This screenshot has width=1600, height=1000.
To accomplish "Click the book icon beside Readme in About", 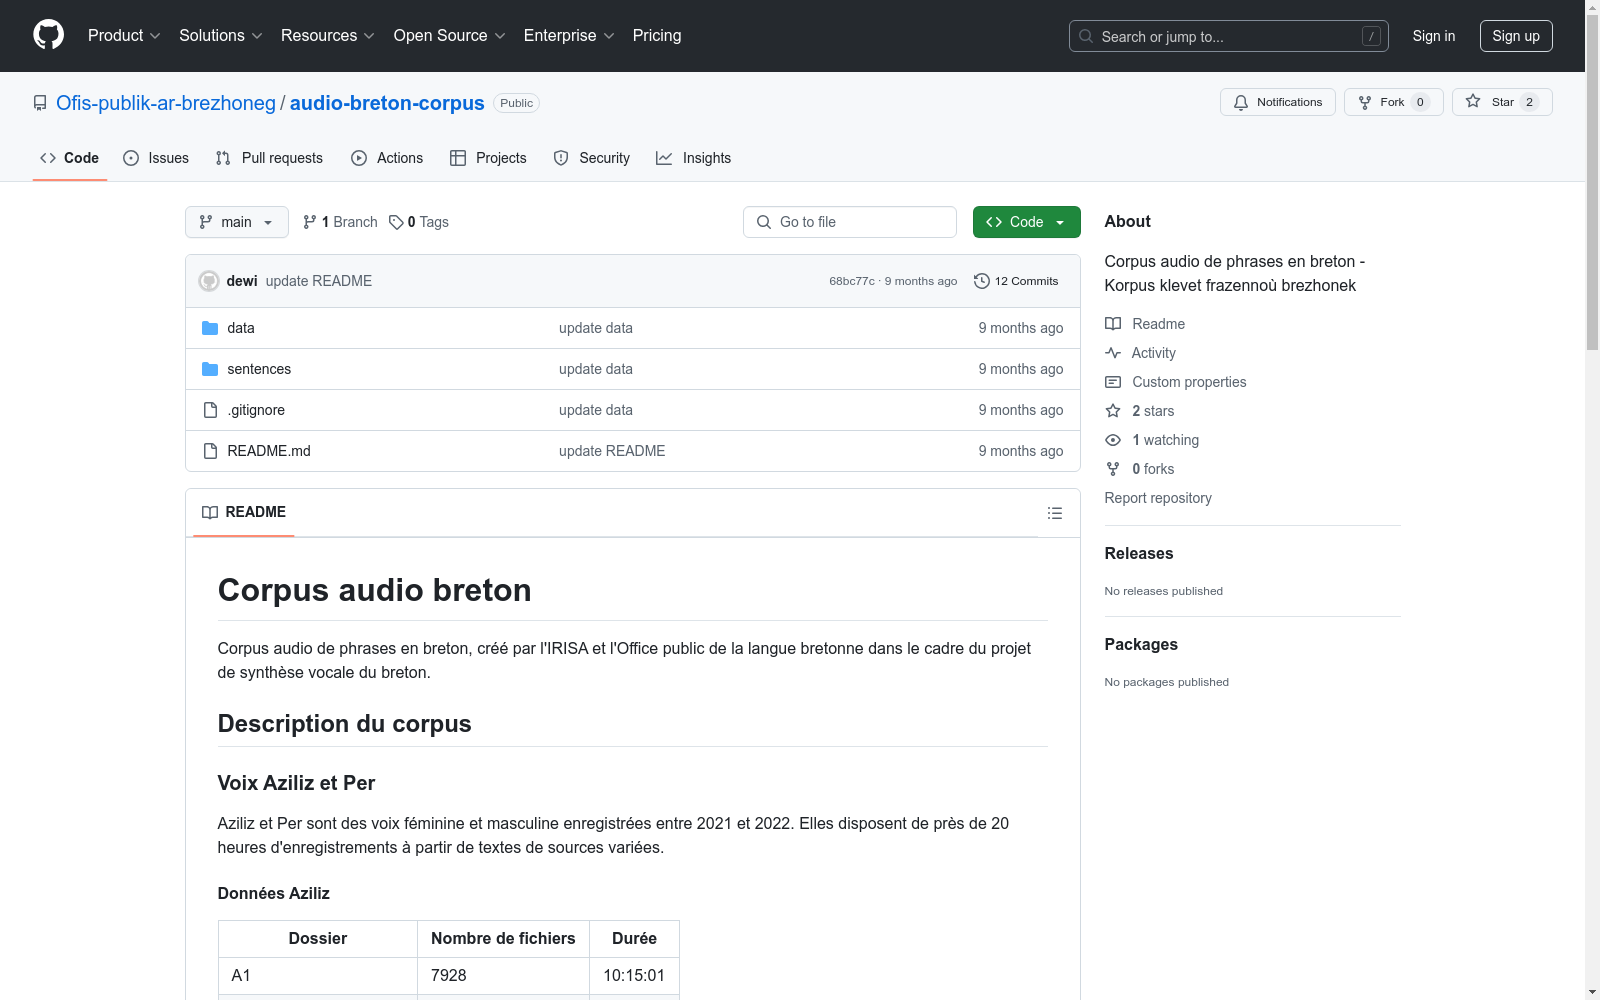I will tap(1113, 324).
